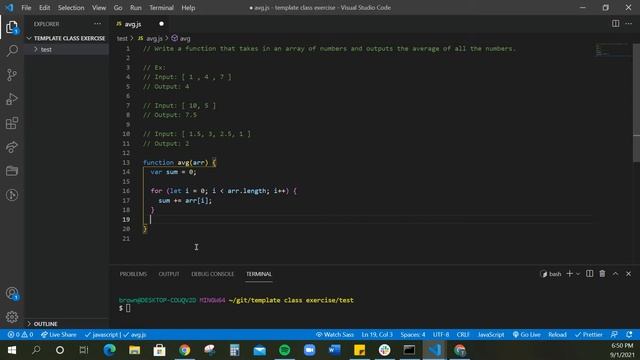Open the Edit menu
640x360 pixels.
click(x=44, y=8)
